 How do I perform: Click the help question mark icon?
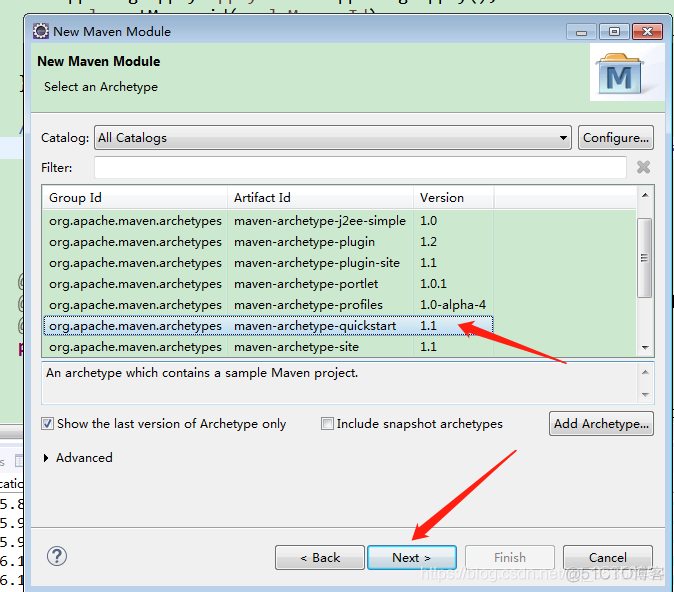point(57,556)
